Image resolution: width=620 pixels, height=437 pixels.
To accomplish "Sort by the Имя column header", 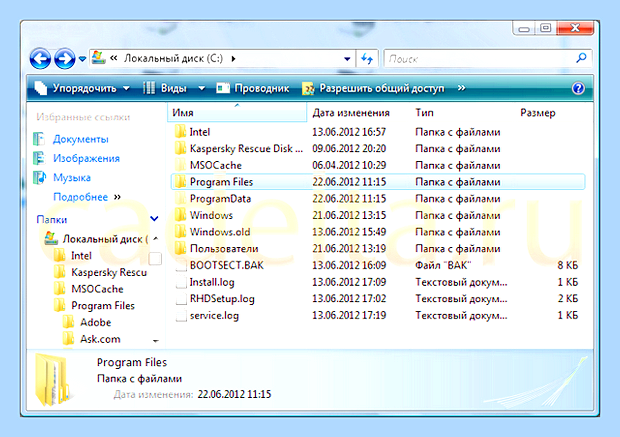I will pos(237,113).
